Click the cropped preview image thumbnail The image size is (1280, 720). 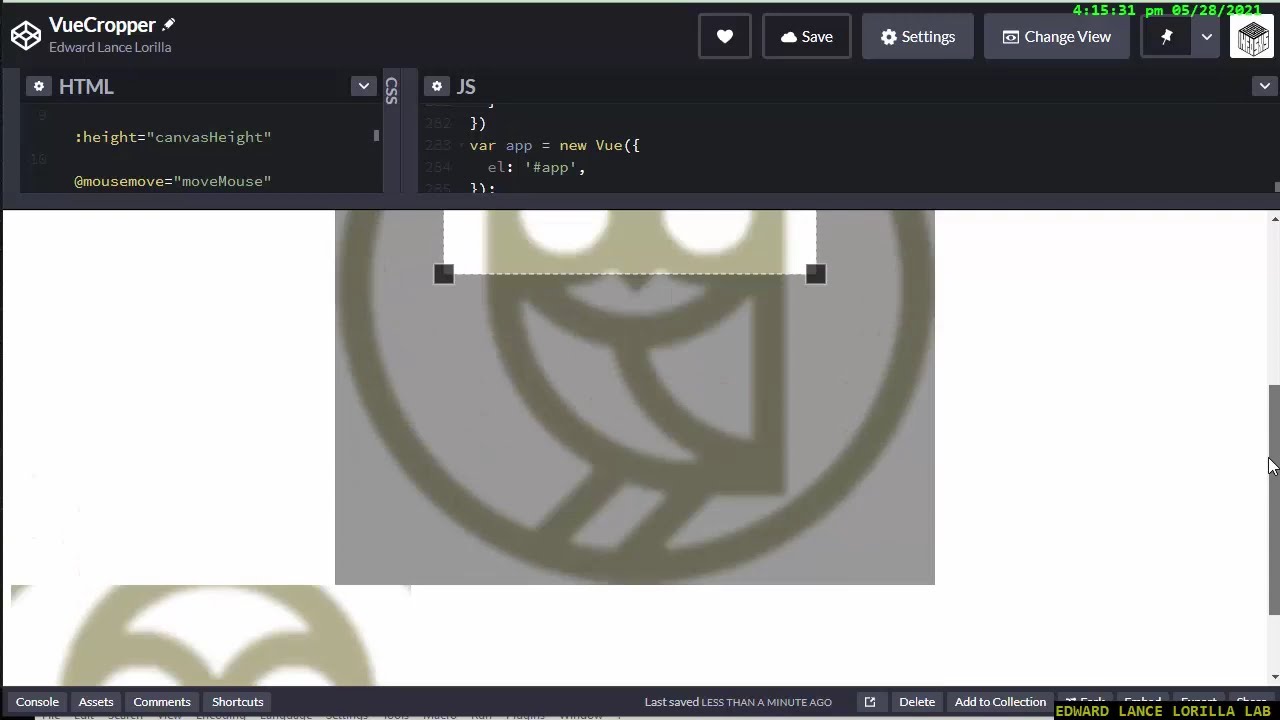(x=211, y=636)
